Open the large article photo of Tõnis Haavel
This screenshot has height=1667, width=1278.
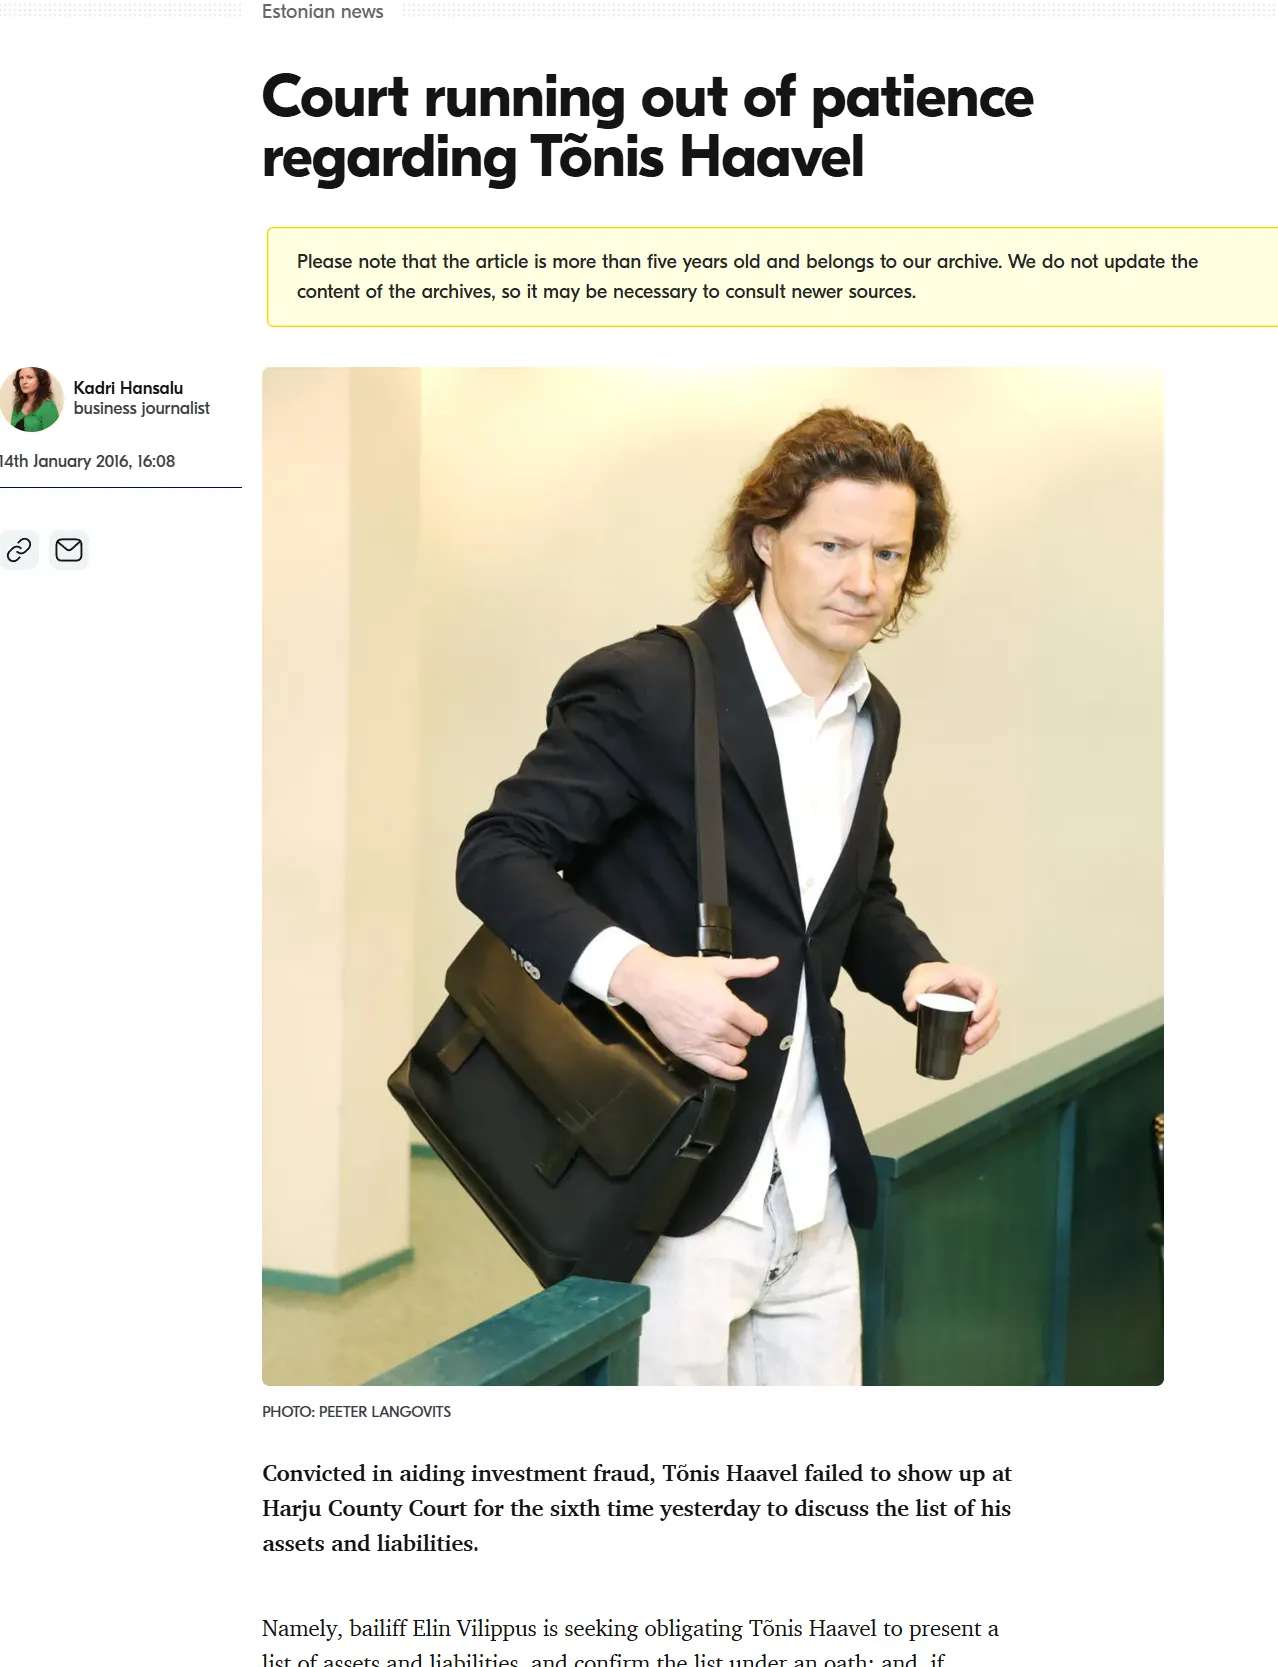pyautogui.click(x=713, y=876)
